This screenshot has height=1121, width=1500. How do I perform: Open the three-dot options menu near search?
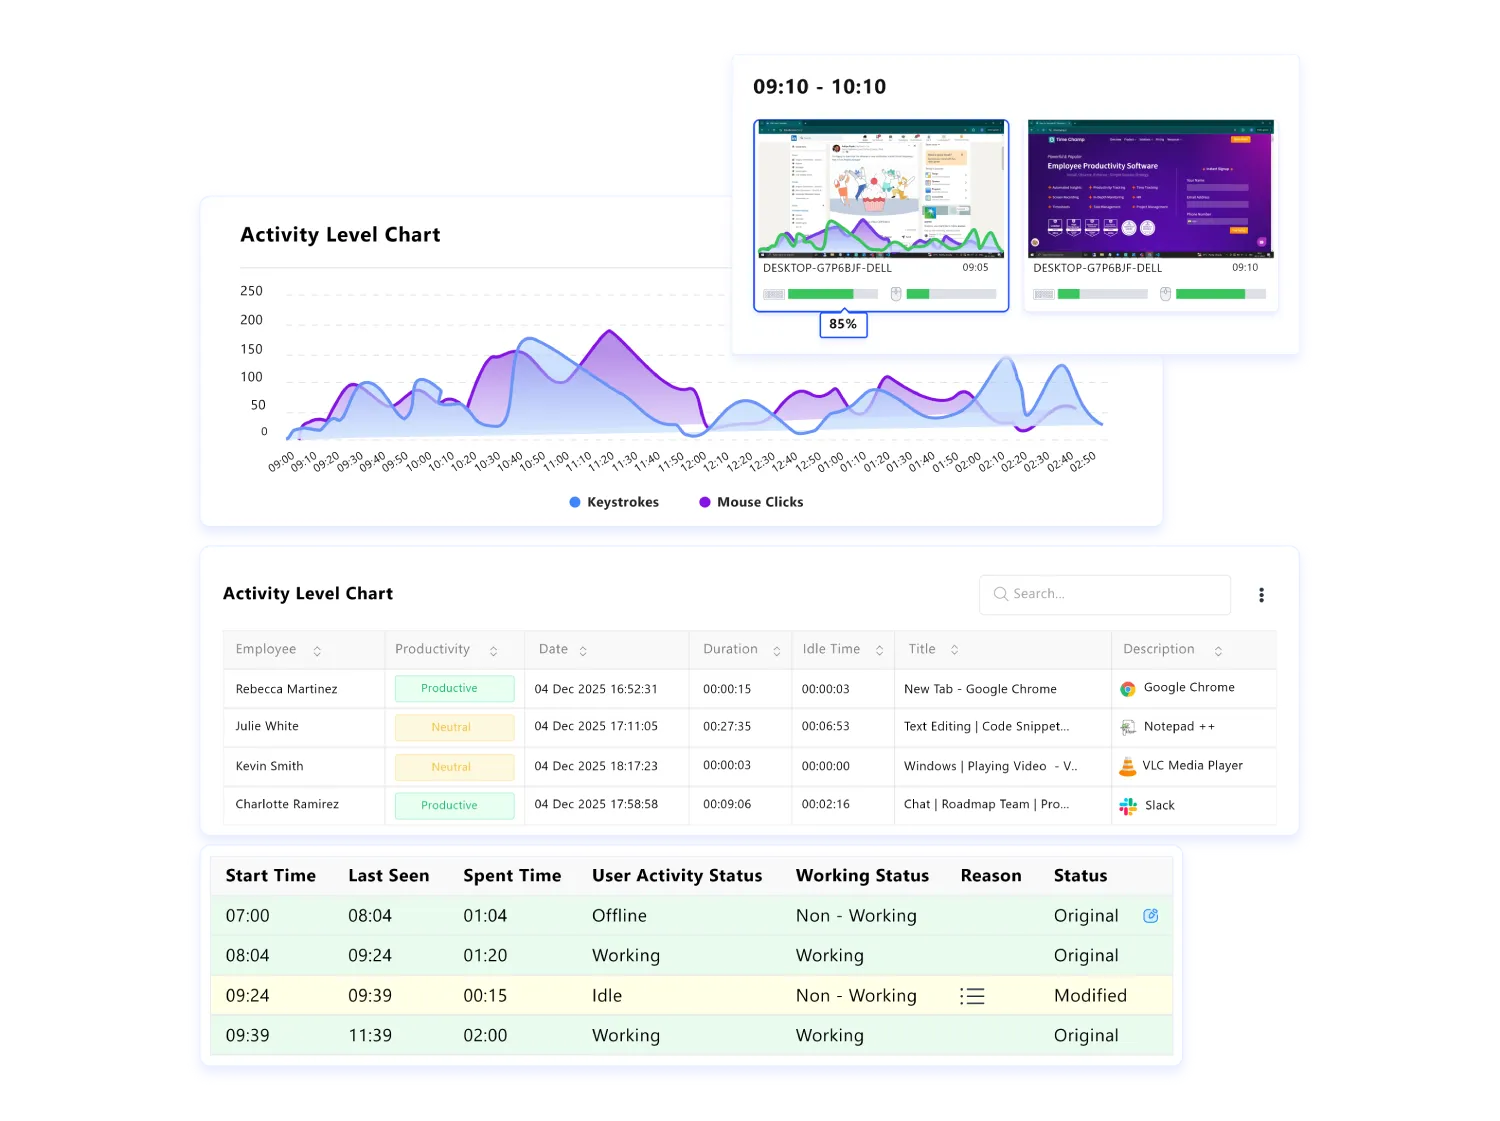tap(1261, 594)
